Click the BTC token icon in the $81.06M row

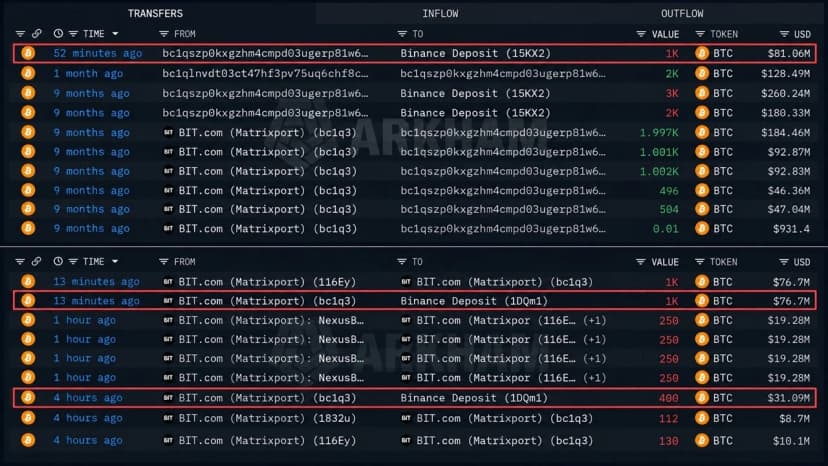coord(702,53)
